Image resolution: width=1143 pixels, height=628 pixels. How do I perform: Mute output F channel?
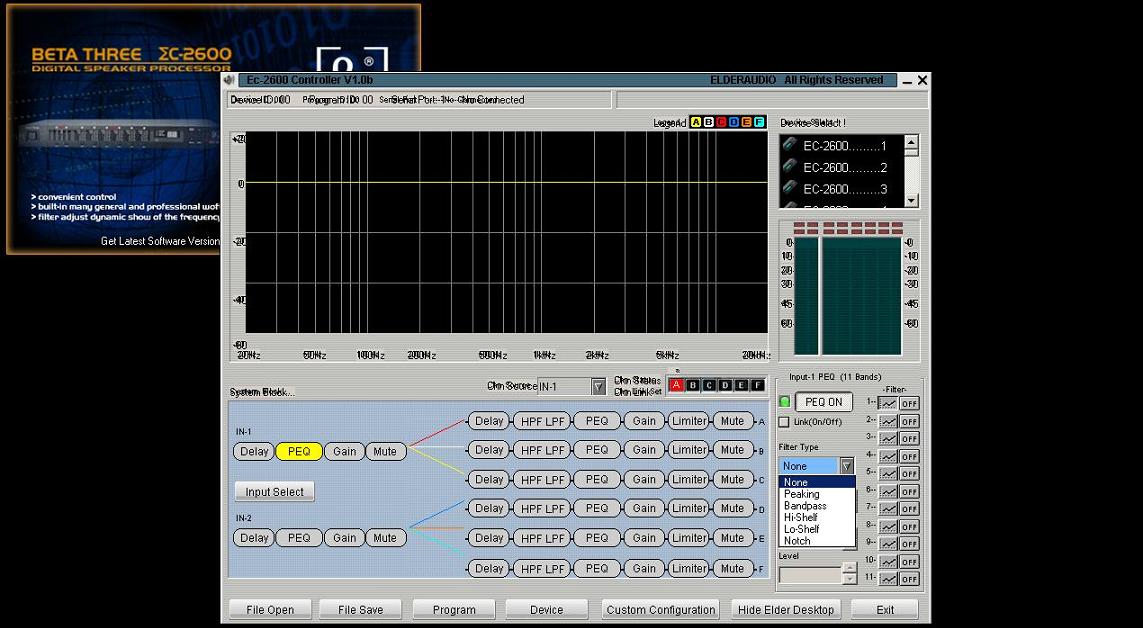point(733,568)
